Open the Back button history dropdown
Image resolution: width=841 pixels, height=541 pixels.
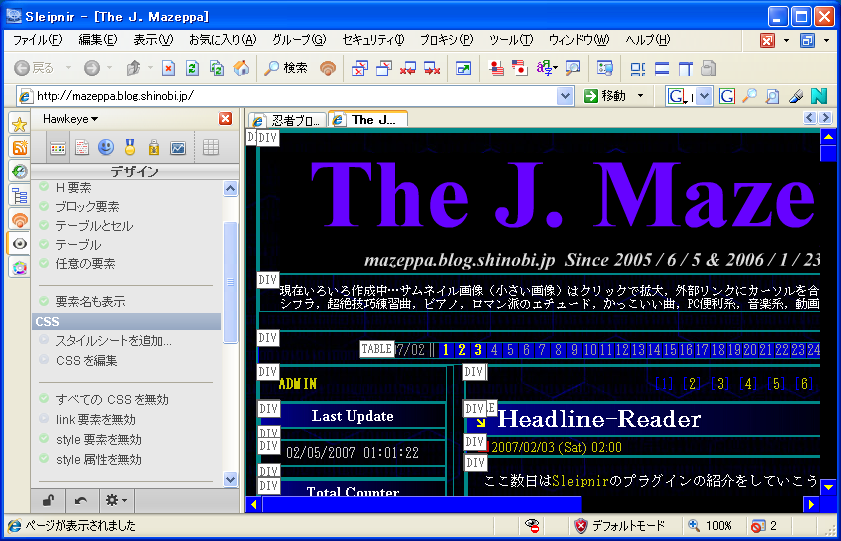coord(68,68)
